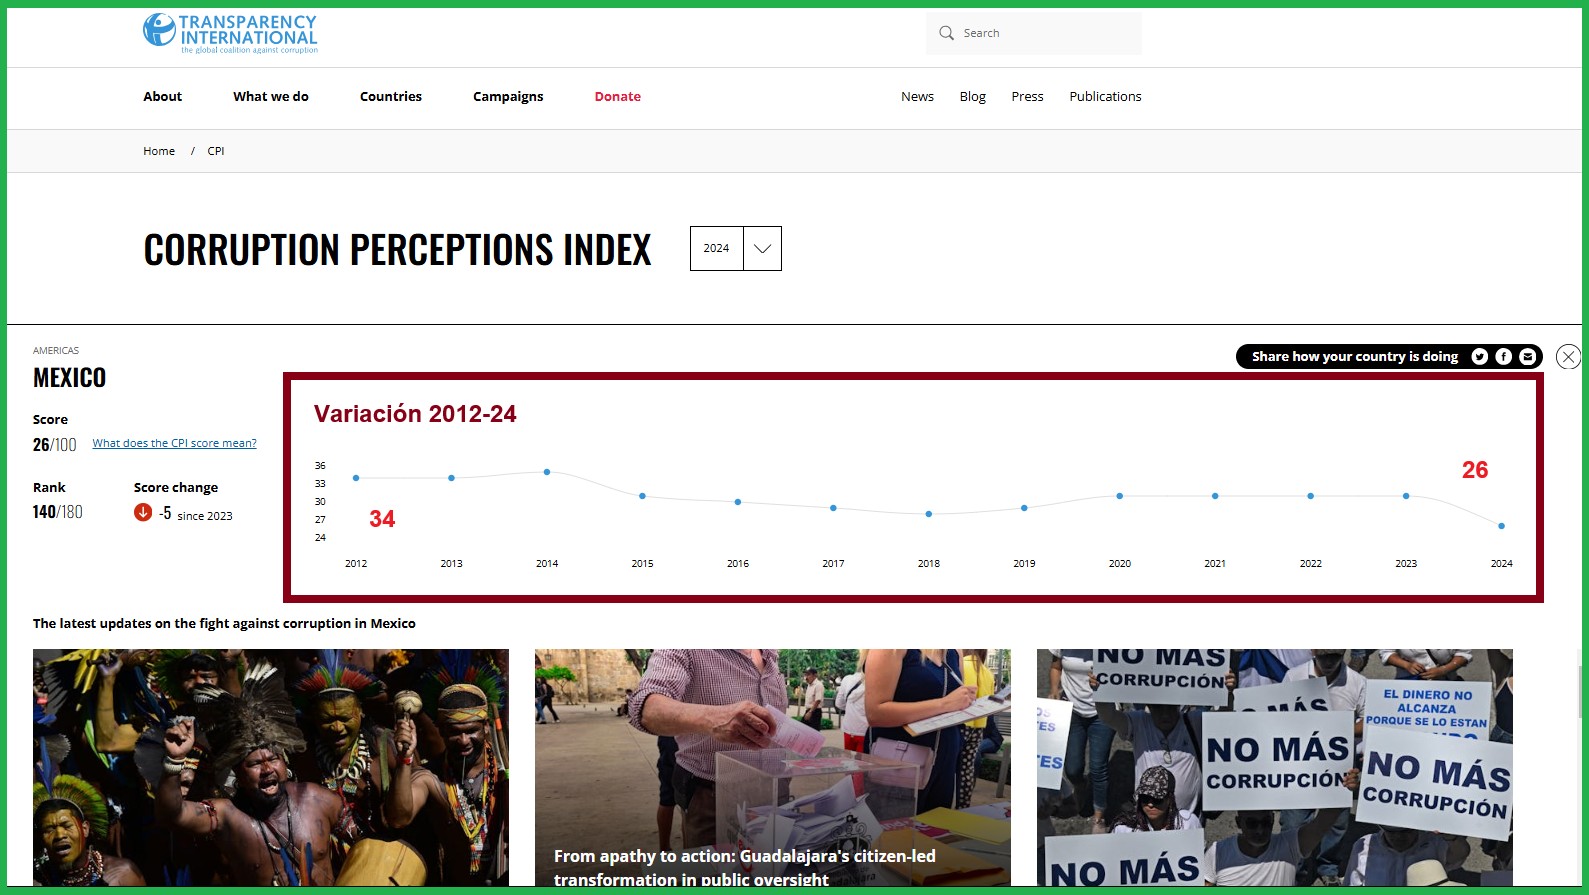Screen dimensions: 1589x895
Task: Close the Mexico country panel
Action: (1569, 357)
